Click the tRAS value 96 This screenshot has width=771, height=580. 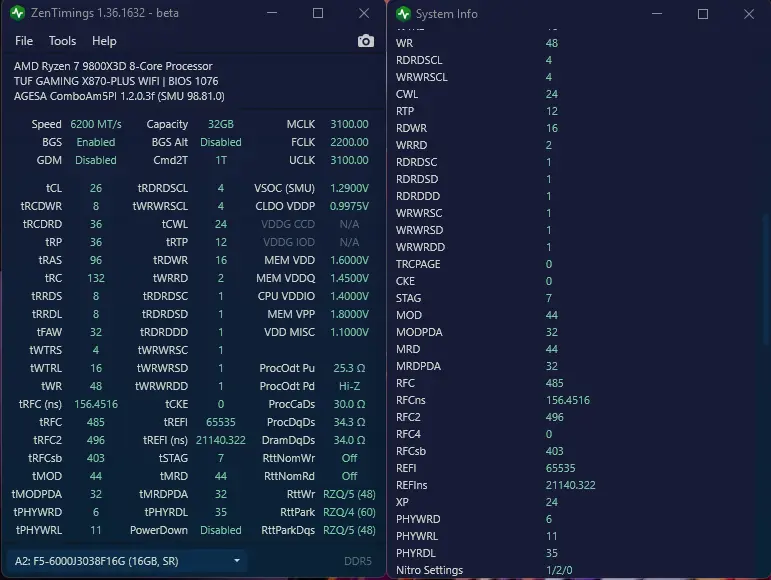[x=96, y=260]
